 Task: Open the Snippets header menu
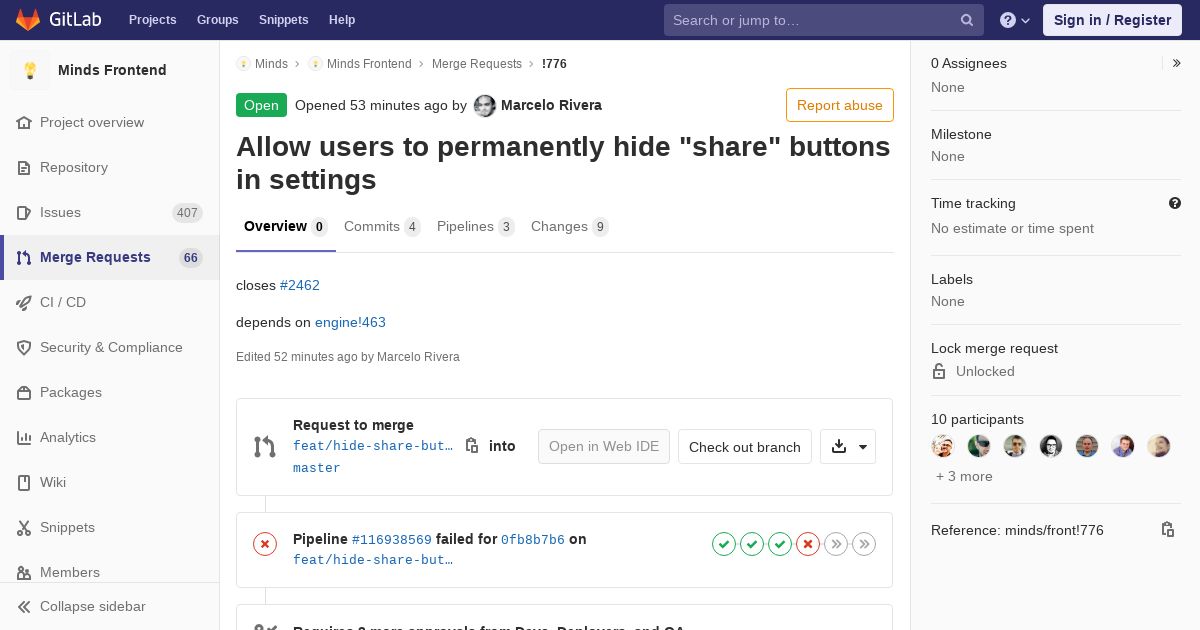284,20
